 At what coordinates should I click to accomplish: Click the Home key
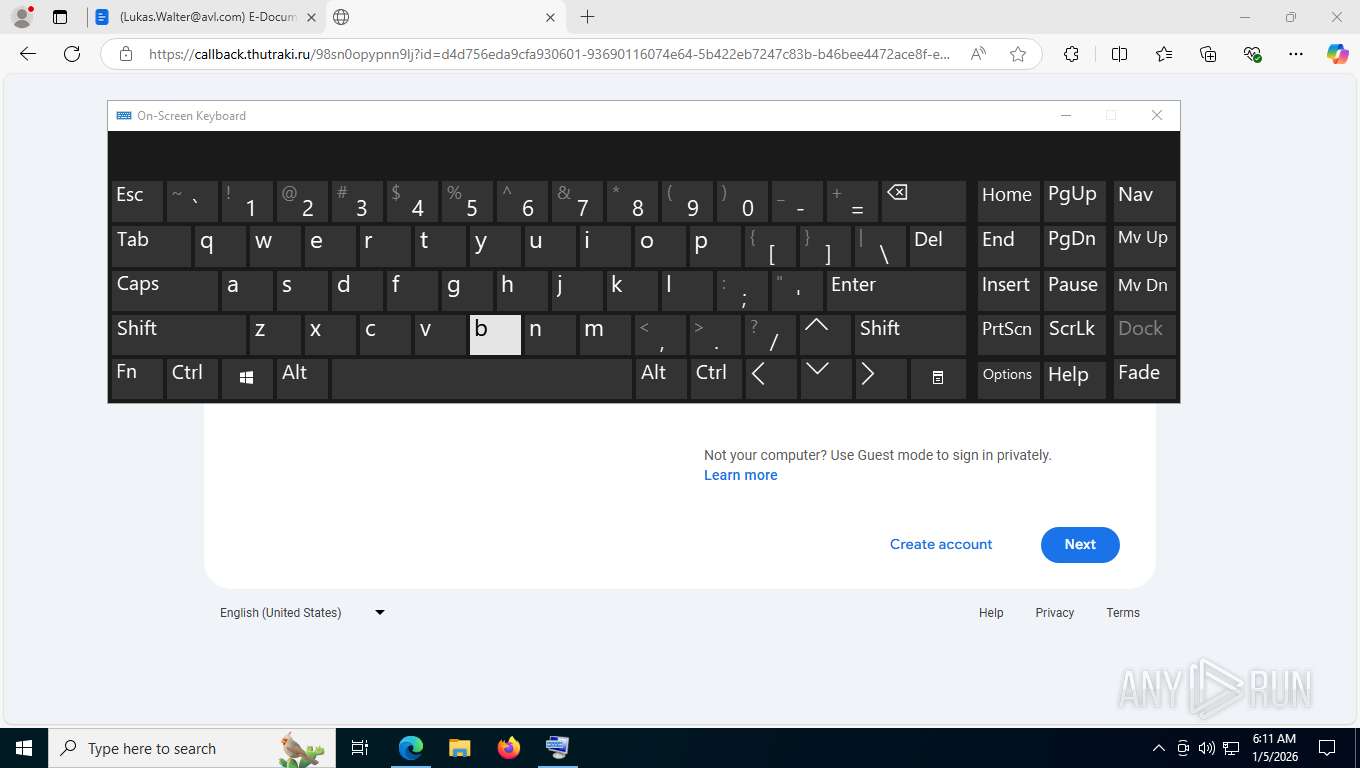1007,200
